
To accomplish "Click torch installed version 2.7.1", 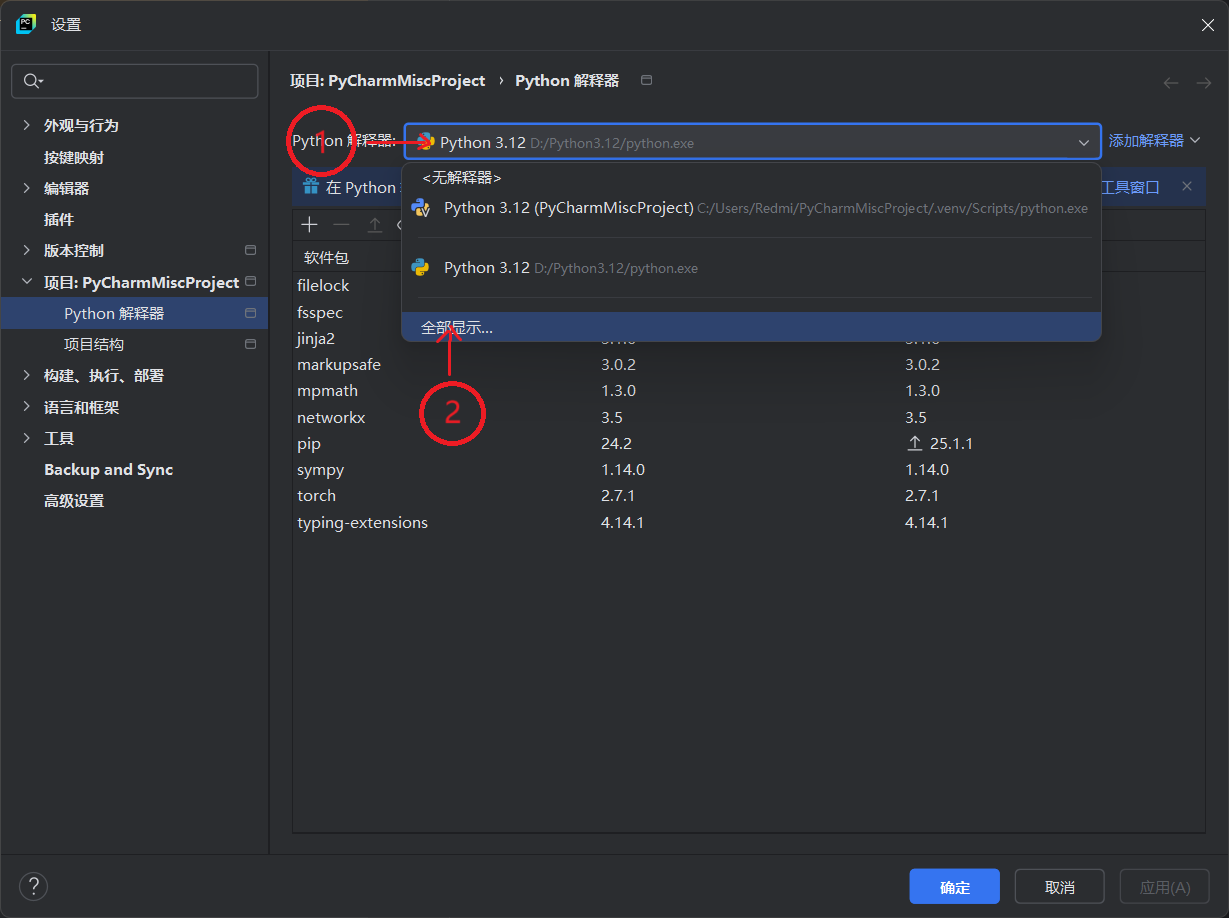I will 618,495.
